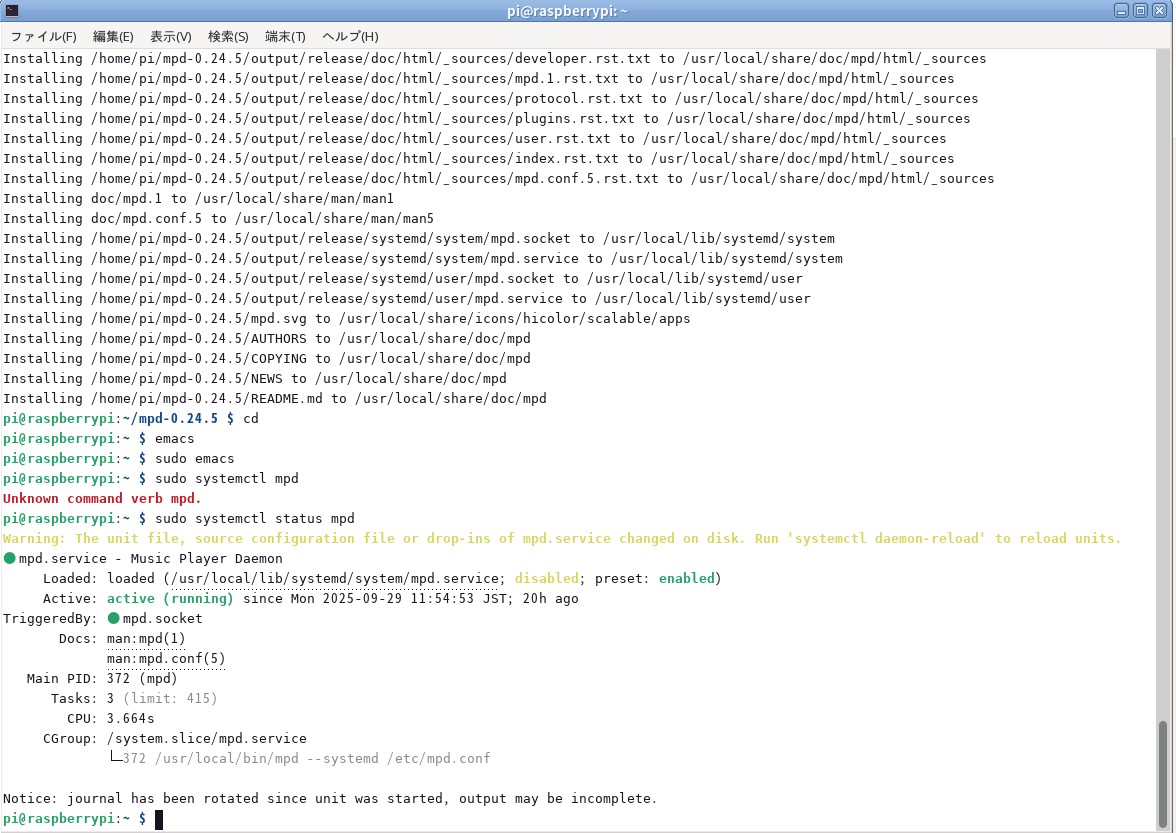Open the 編集(E) menu
Viewport: 1176px width, 833px height.
tap(112, 36)
